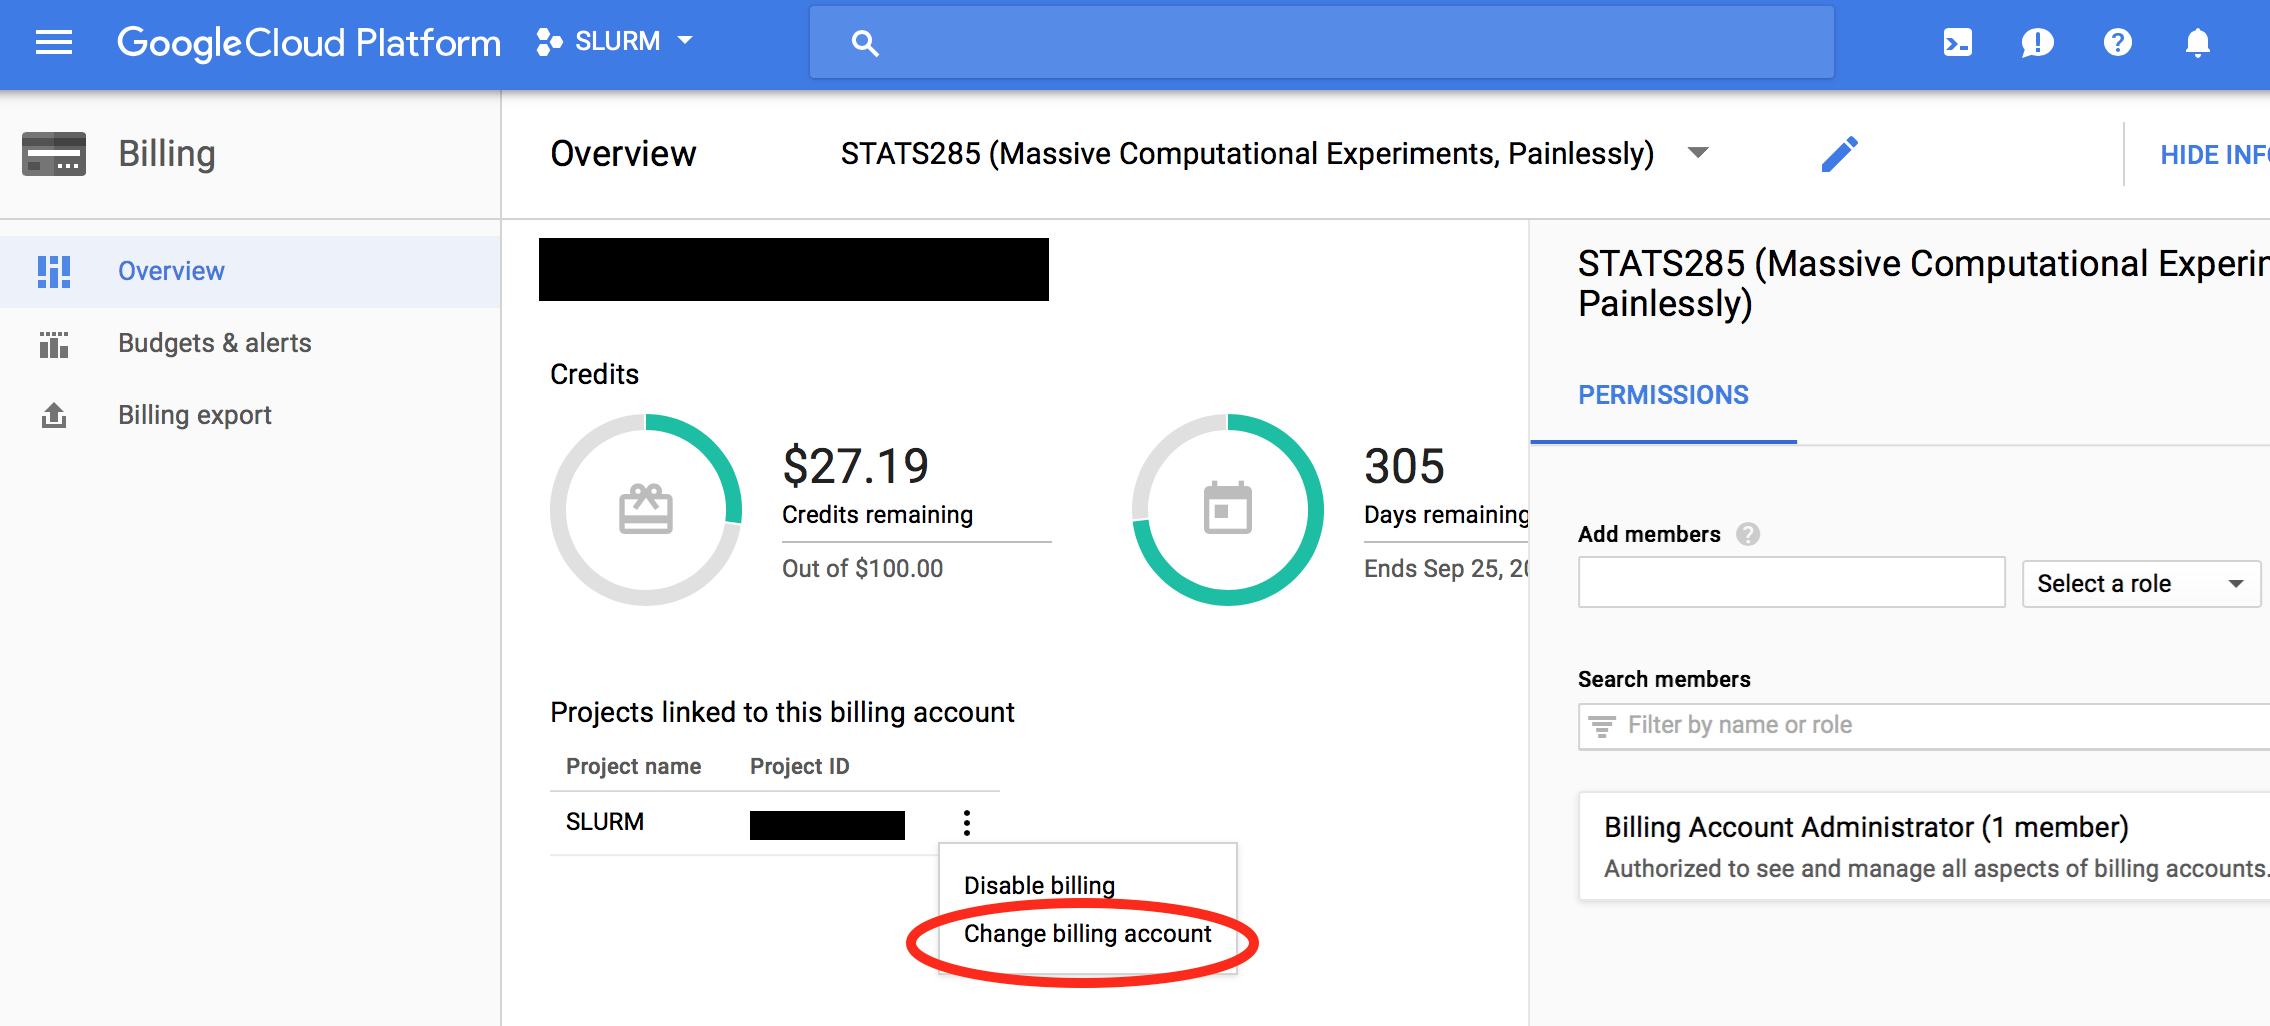The width and height of the screenshot is (2270, 1026).
Task: Expand Billing Account Administrator member group
Action: point(1925,847)
